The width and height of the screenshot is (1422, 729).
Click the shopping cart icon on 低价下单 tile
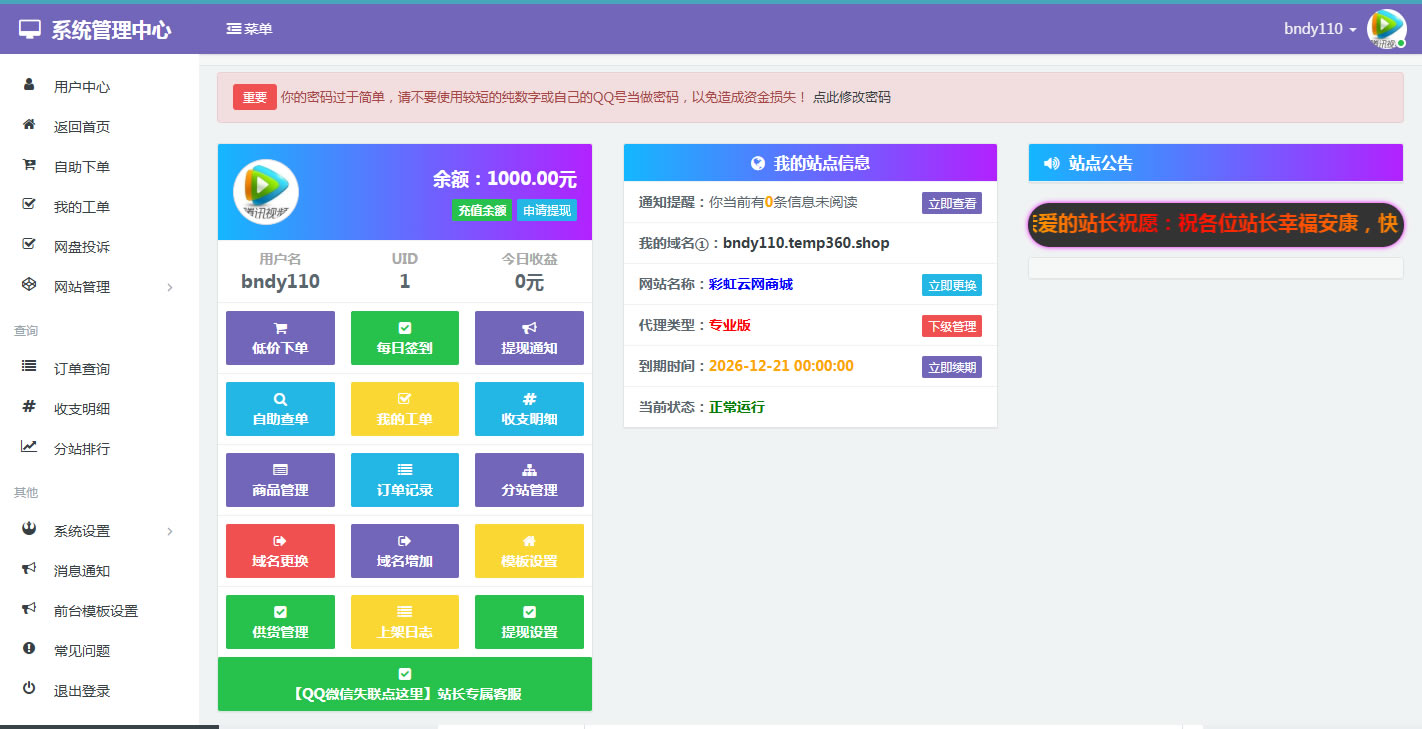tap(280, 328)
